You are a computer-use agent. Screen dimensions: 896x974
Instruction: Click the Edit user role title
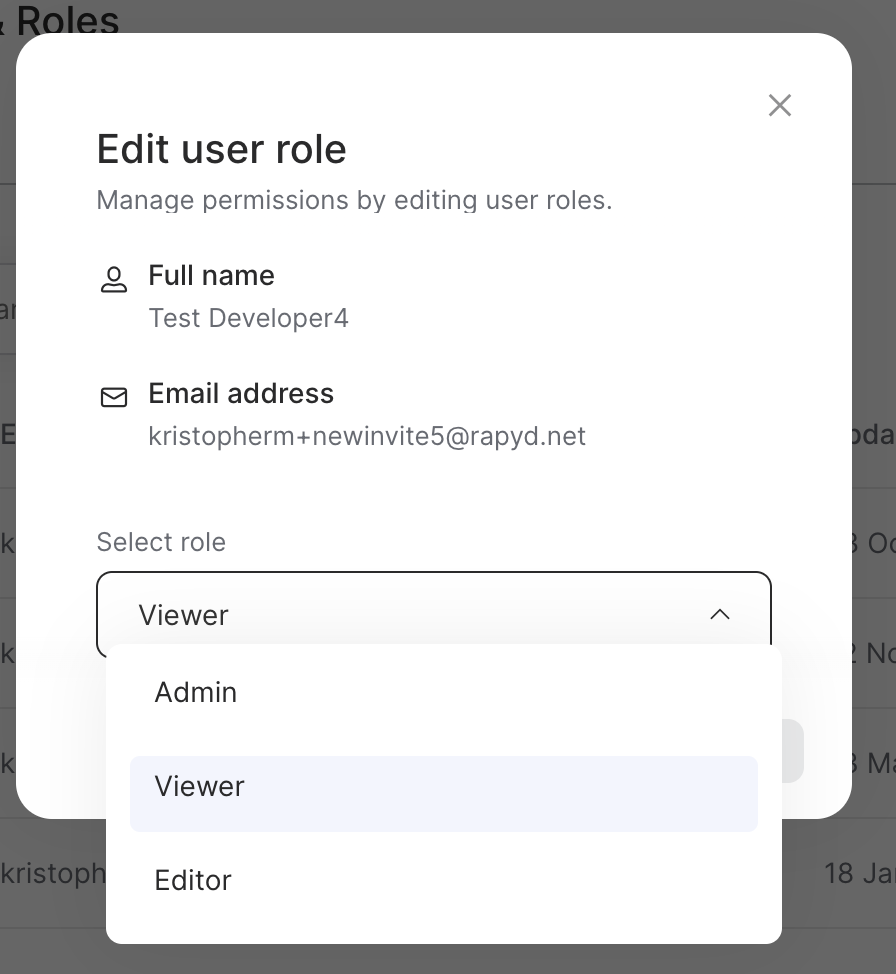click(221, 149)
